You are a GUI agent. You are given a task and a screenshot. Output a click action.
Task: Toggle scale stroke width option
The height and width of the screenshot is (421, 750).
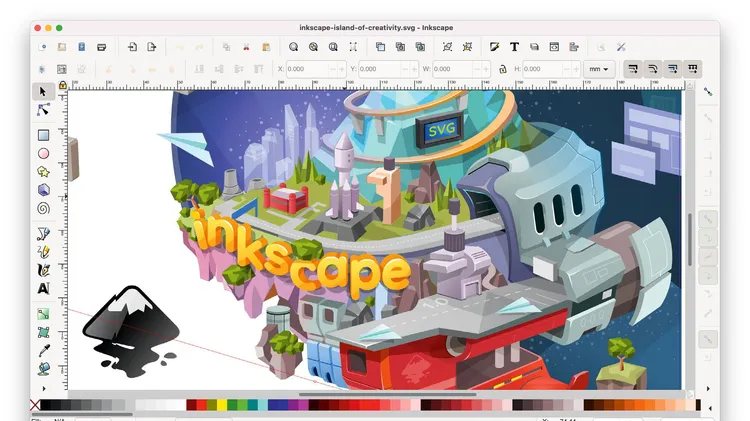(x=633, y=69)
